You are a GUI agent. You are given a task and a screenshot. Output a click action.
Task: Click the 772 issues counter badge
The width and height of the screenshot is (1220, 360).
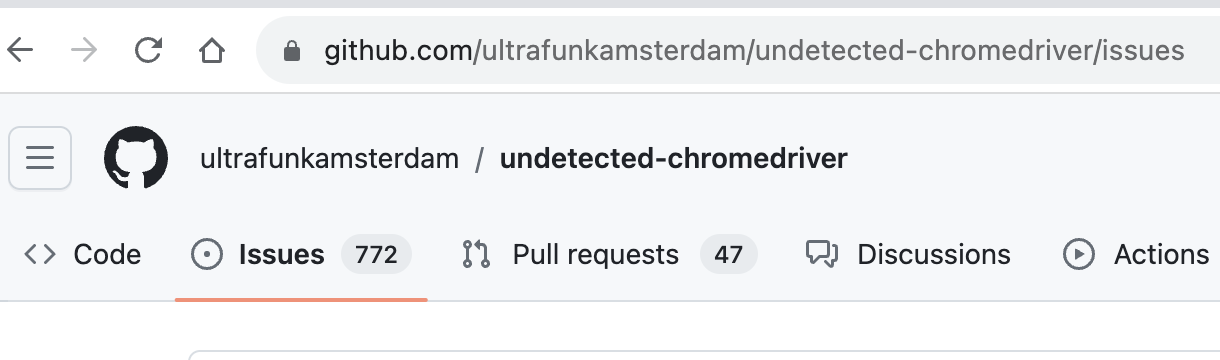click(x=377, y=255)
